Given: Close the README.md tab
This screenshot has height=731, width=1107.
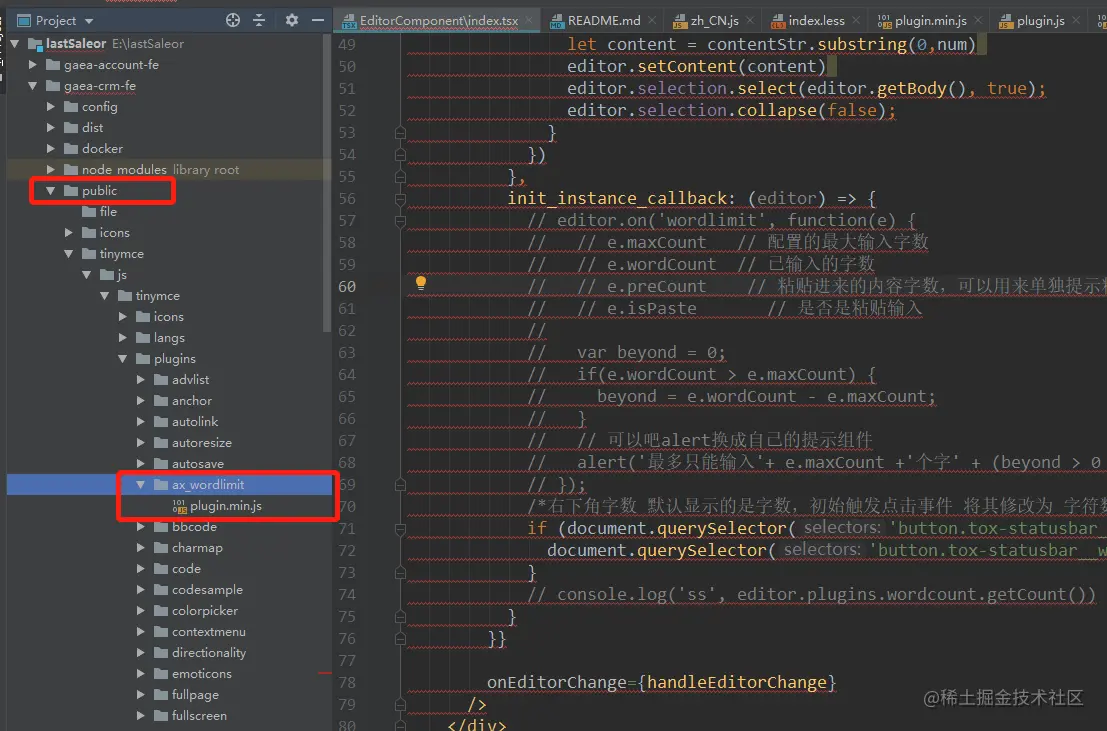Looking at the screenshot, I should point(651,20).
